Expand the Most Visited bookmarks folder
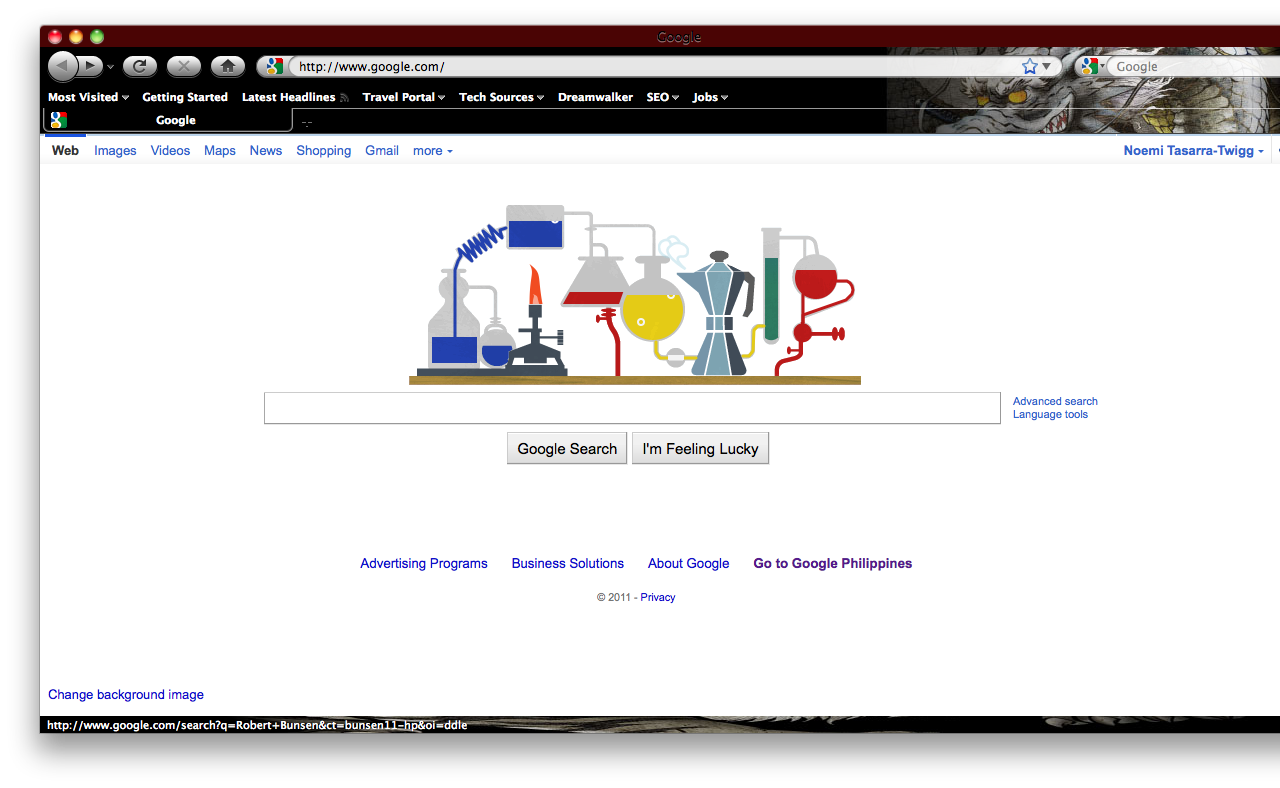 pyautogui.click(x=89, y=97)
